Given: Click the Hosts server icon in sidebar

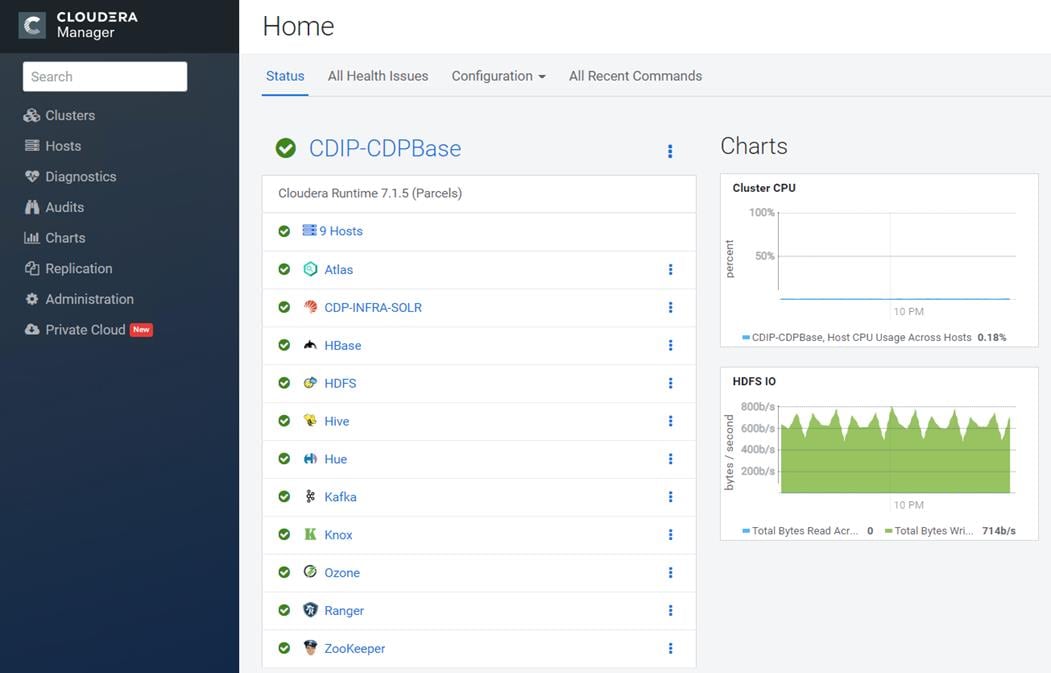Looking at the screenshot, I should click(x=32, y=145).
